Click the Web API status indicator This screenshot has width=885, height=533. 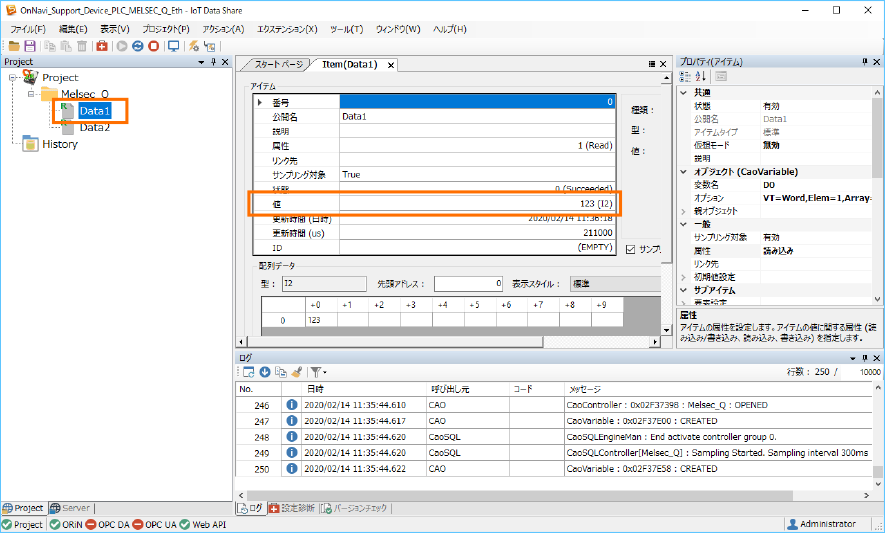coord(203,525)
